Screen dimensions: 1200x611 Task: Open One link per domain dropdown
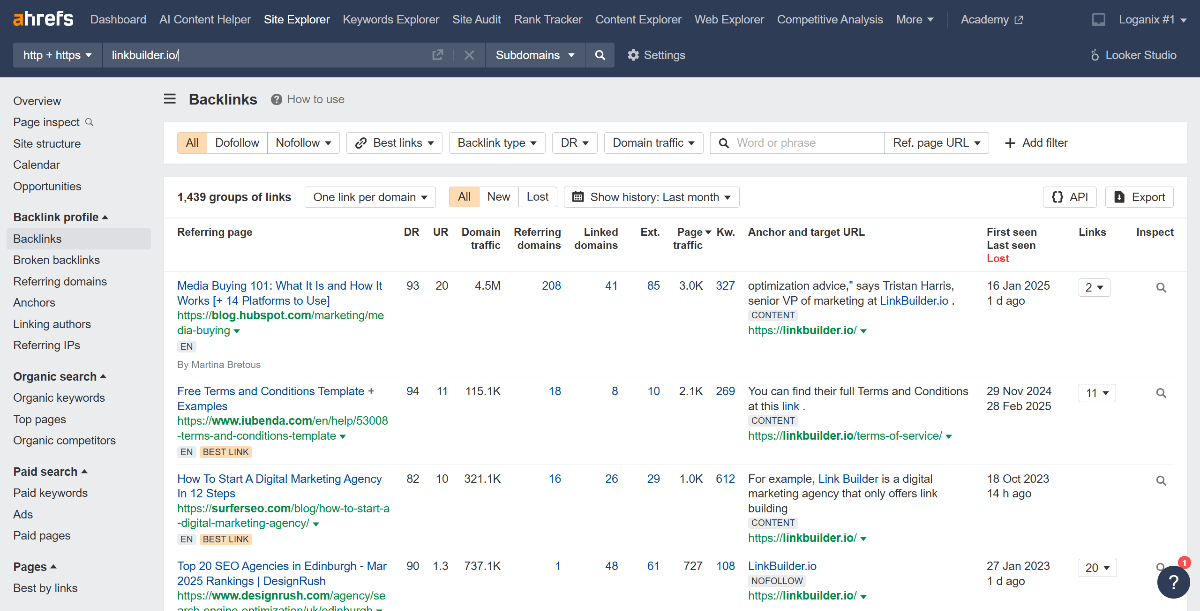pyautogui.click(x=371, y=197)
